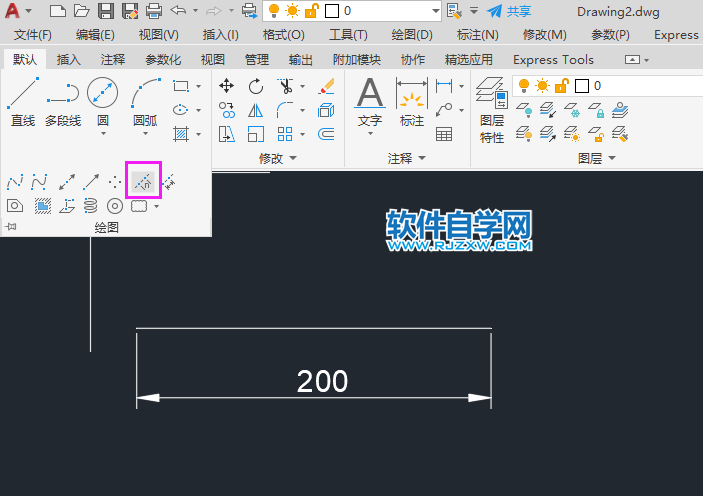Click the 3D polyline tool icon
Screen dimensions: 703x496
(67, 206)
